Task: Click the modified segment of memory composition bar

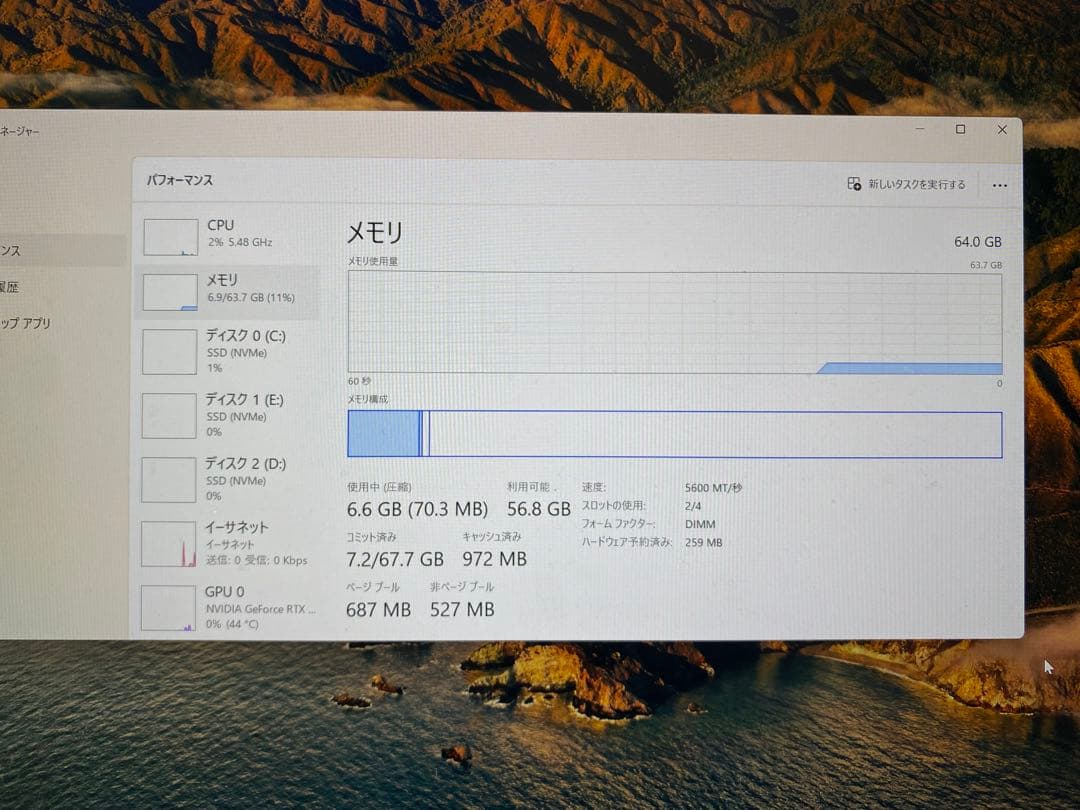Action: tap(424, 434)
